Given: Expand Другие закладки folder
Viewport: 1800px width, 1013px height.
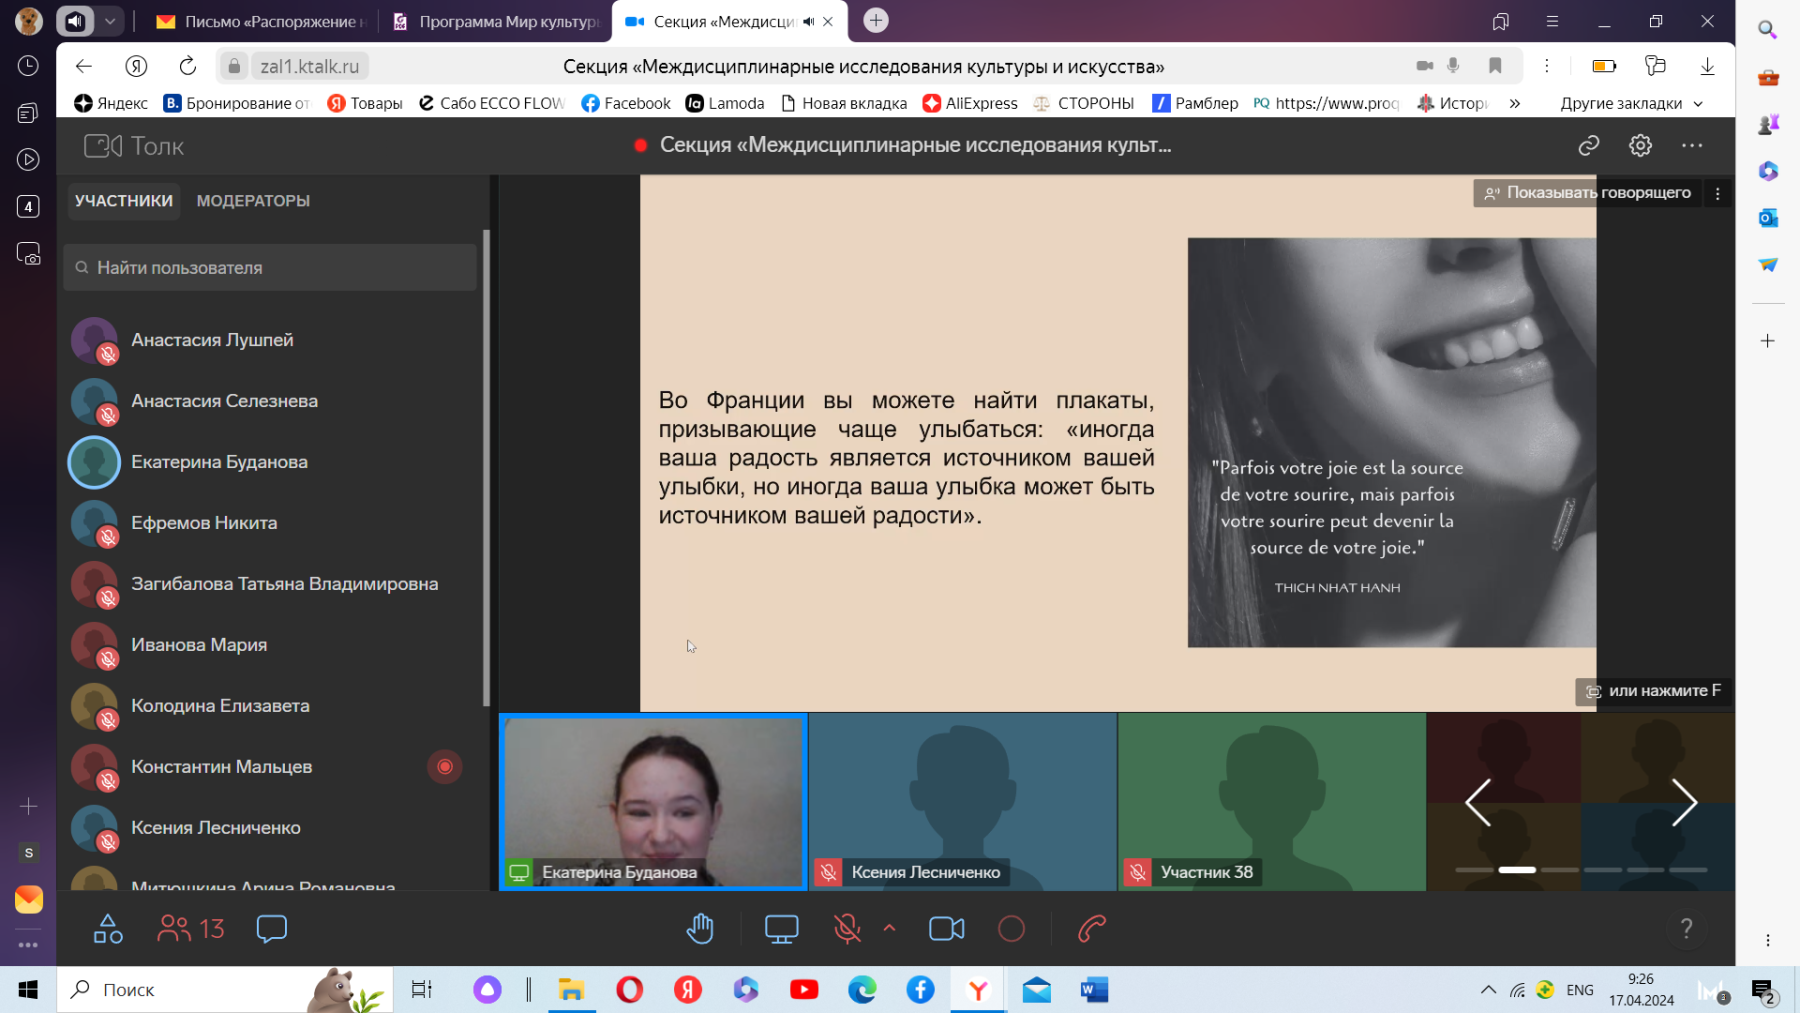Looking at the screenshot, I should tap(1631, 103).
